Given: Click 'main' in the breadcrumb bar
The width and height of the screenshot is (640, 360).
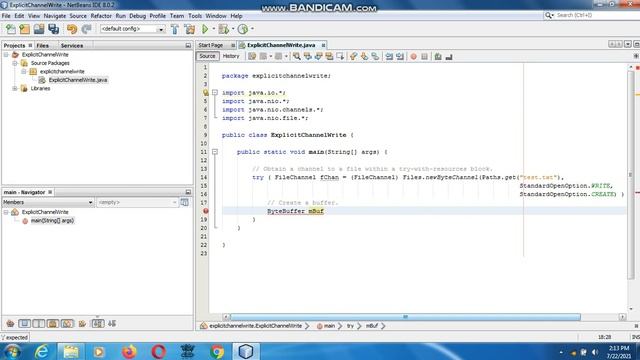Looking at the screenshot, I should [x=329, y=326].
